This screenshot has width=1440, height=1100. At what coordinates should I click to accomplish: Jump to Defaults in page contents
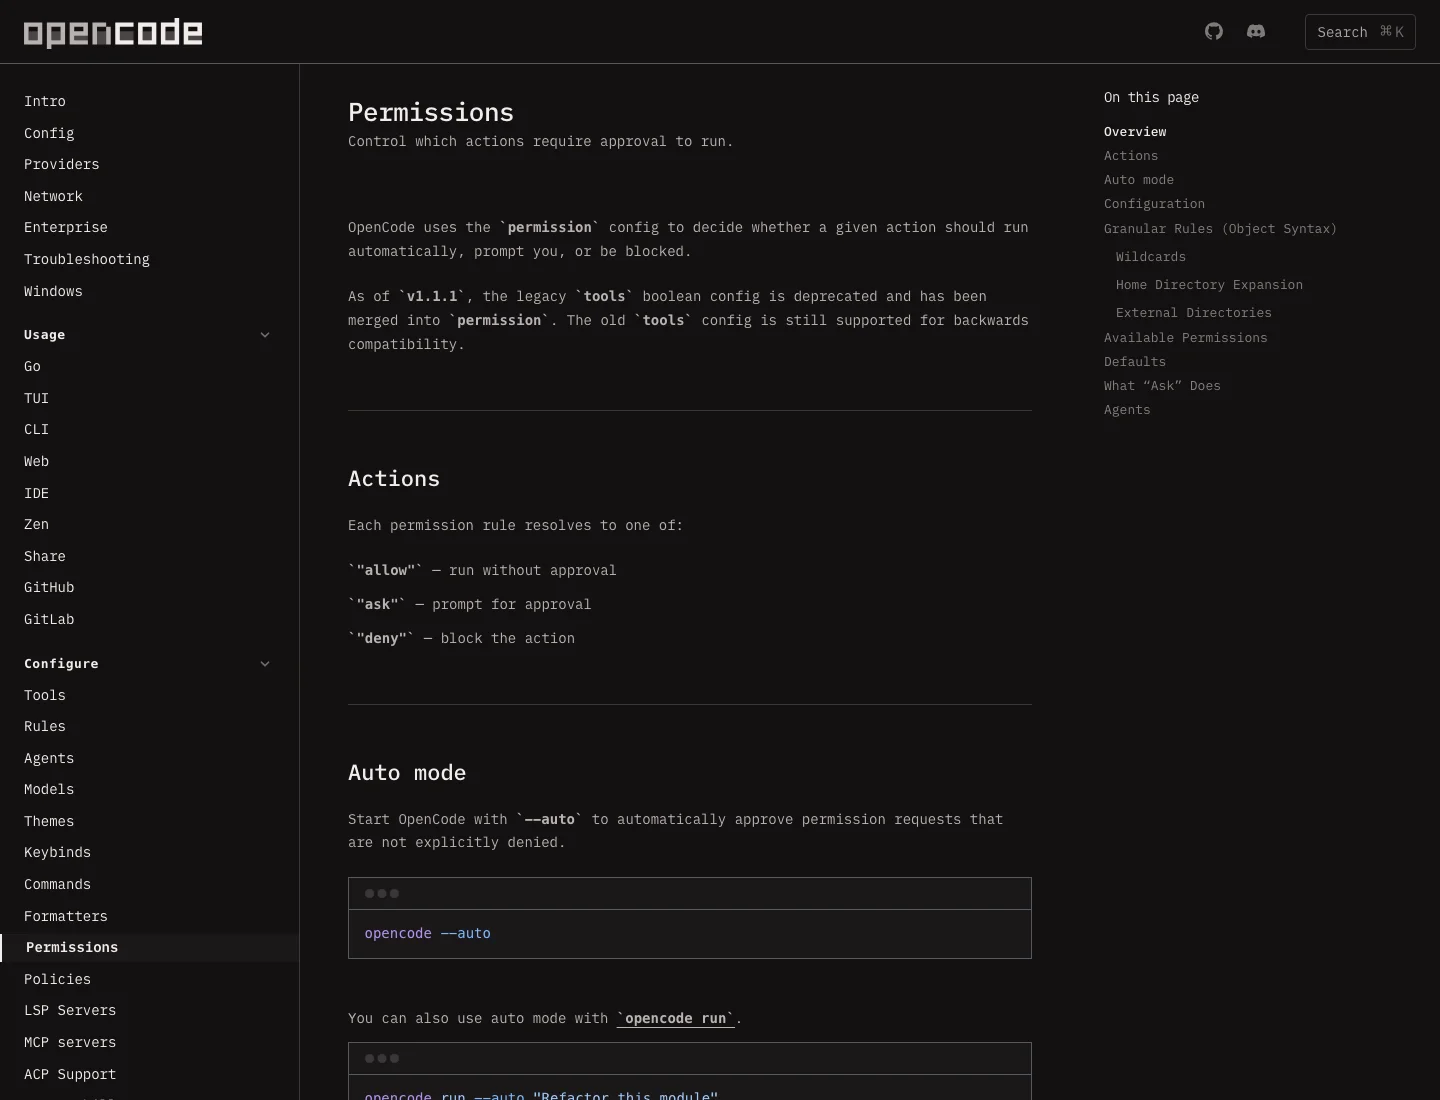tap(1135, 361)
